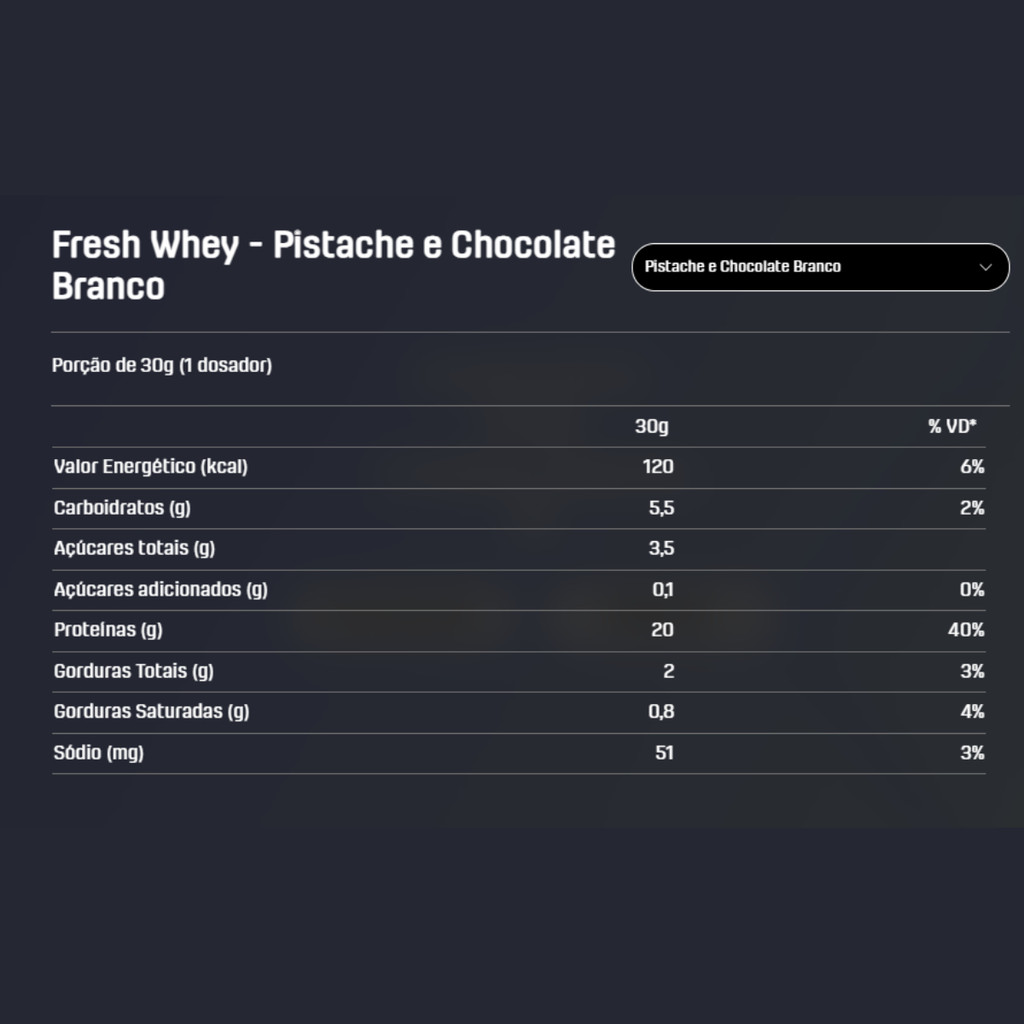Click the Sódio (mg) row label
Image resolution: width=1024 pixels, height=1024 pixels.
coord(99,753)
